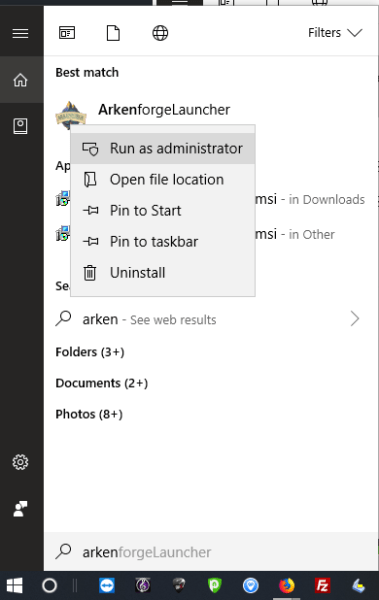Choose Run as administrator

click(163, 148)
